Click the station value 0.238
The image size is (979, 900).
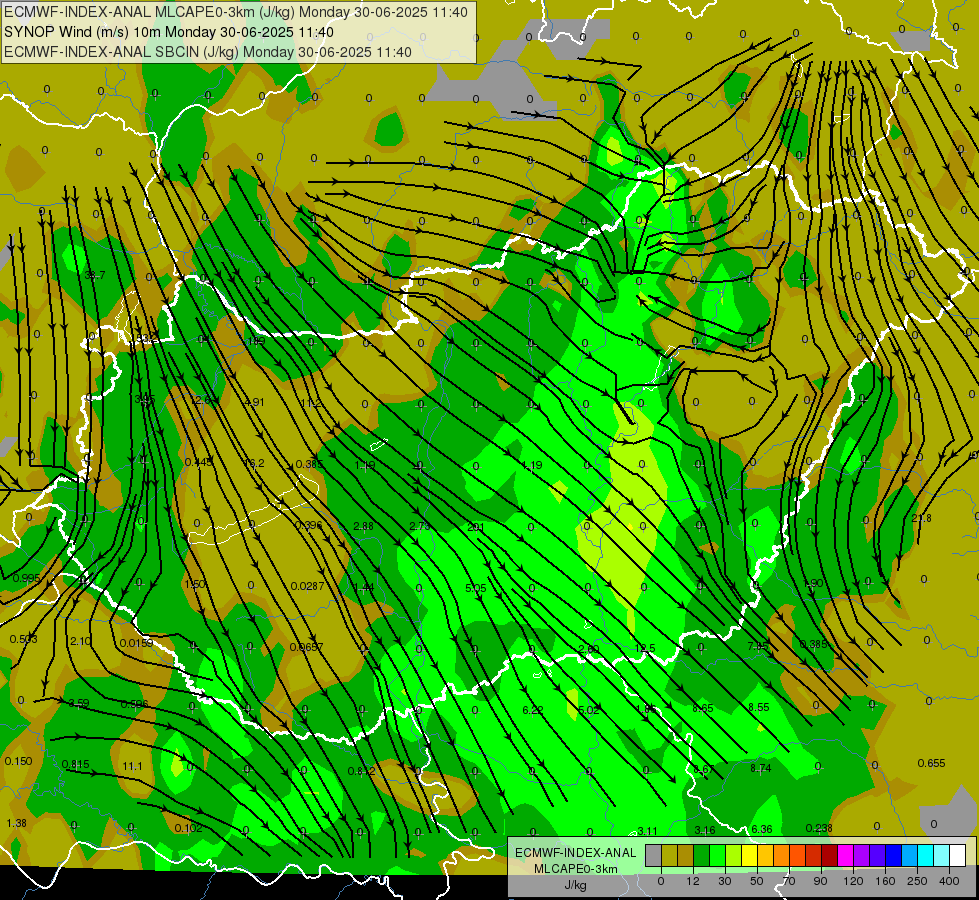pos(819,828)
